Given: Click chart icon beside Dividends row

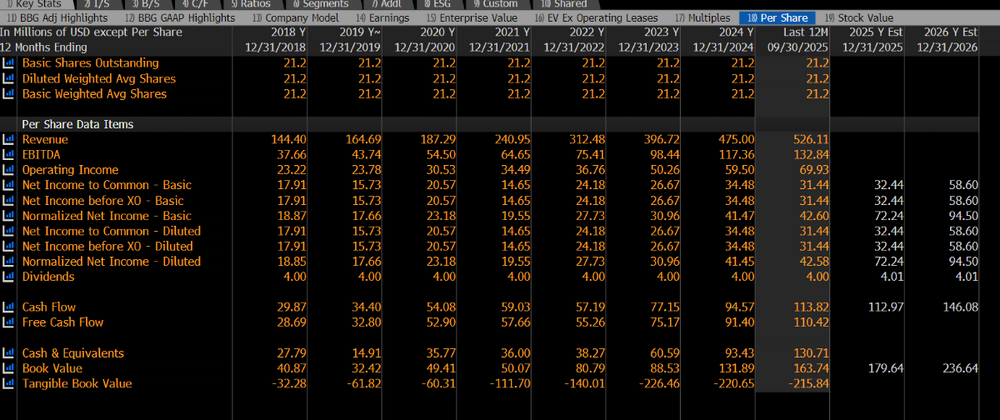Looking at the screenshot, I should pos(9,277).
